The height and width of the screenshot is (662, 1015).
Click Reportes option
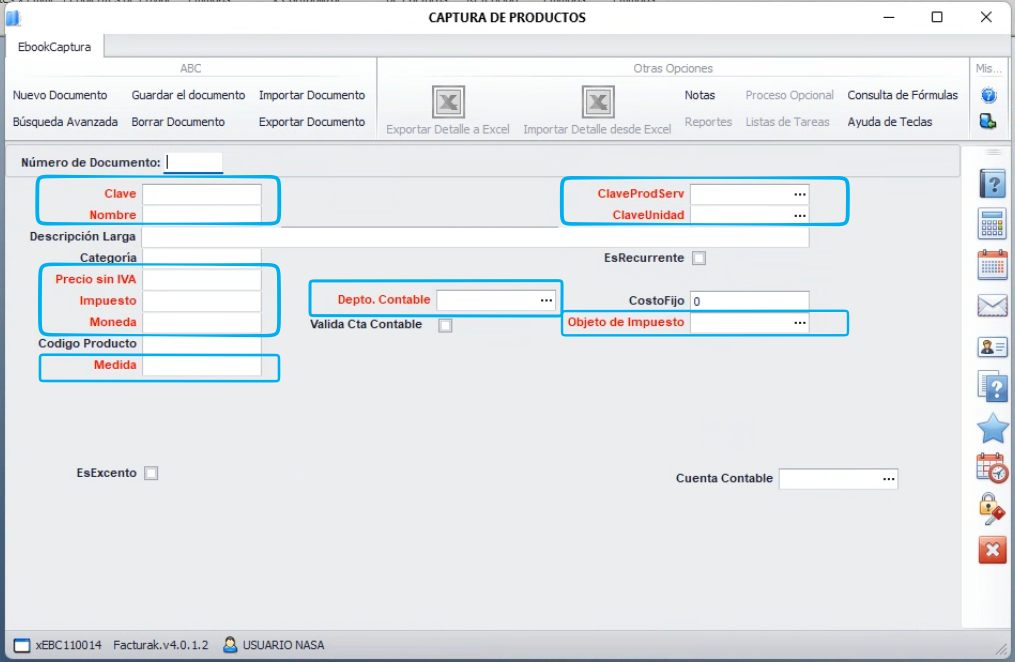708,122
